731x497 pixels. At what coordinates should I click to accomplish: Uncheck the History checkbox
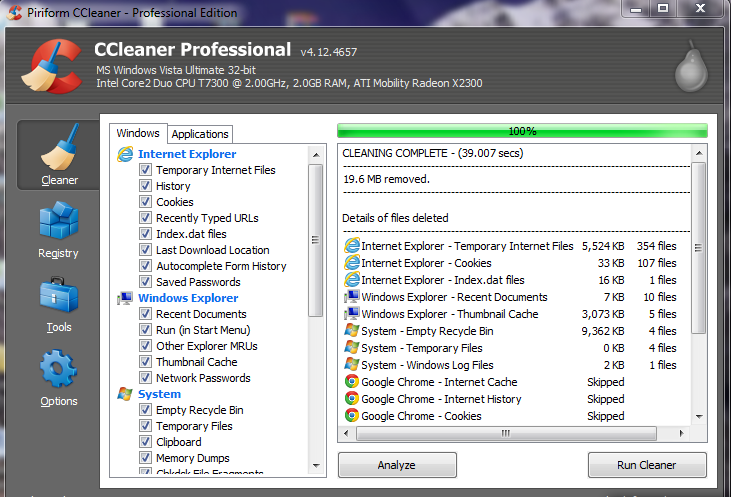coord(145,186)
